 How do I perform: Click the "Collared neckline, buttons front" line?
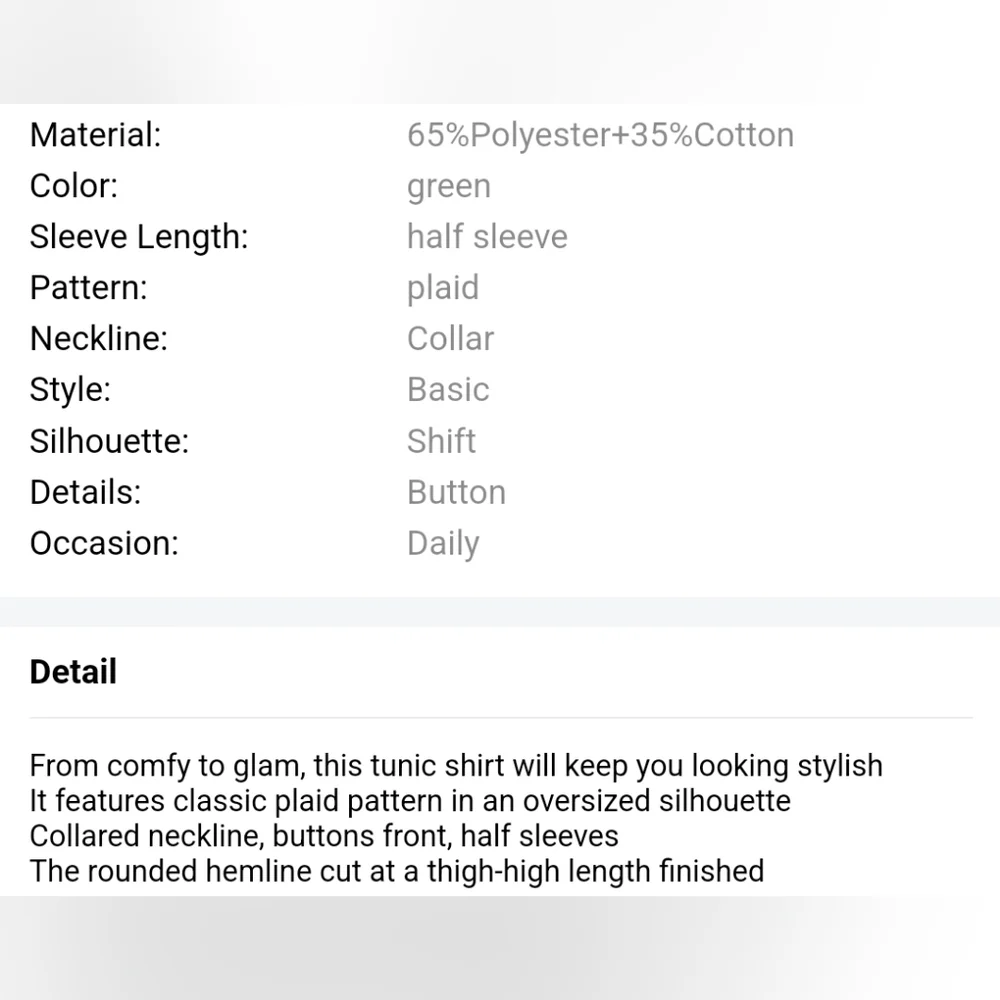324,835
